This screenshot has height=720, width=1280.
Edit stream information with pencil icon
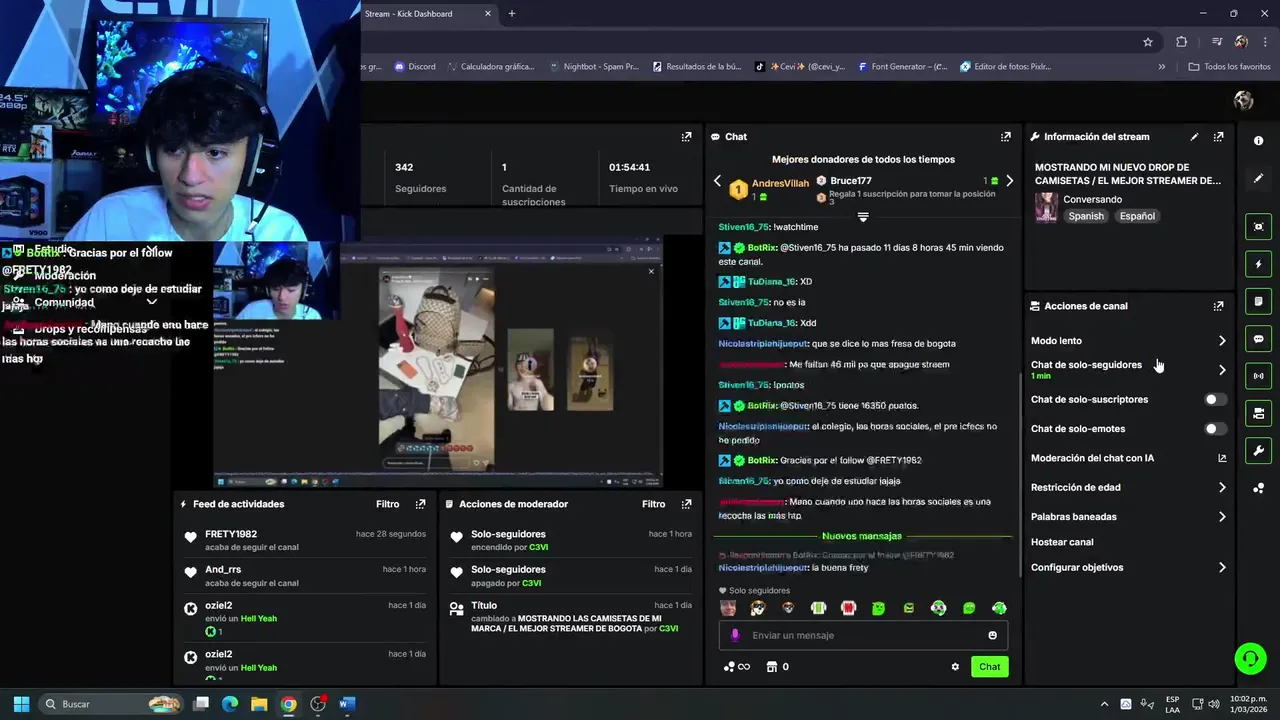tap(1194, 137)
